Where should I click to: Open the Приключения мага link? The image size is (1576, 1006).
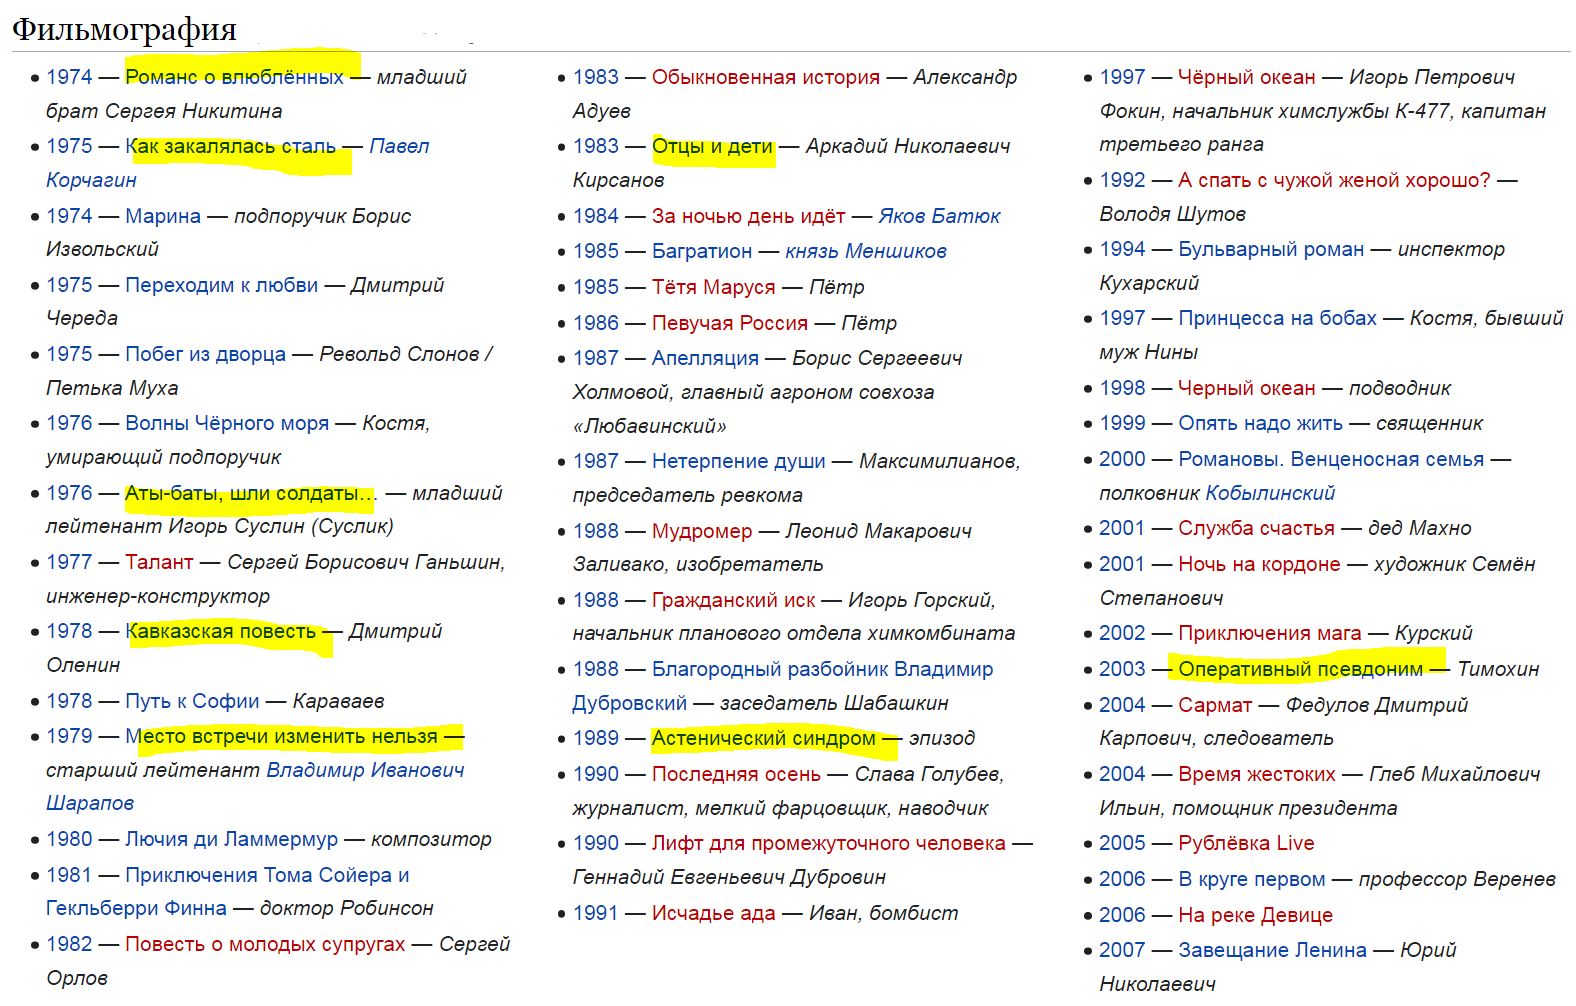pos(1270,633)
